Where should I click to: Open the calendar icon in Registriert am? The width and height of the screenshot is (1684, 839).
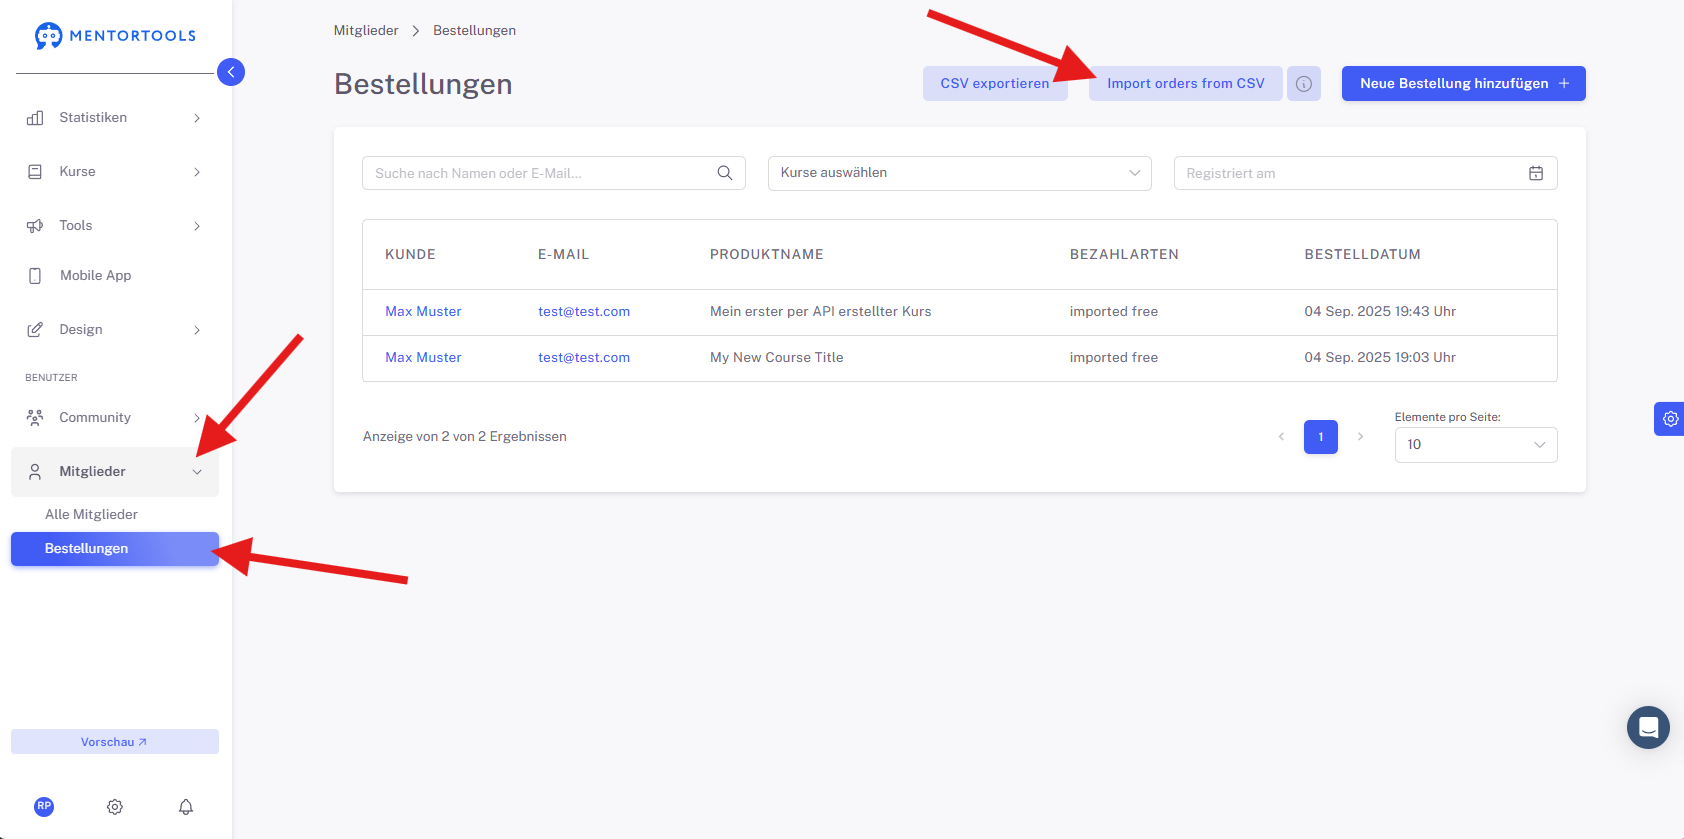(x=1536, y=173)
